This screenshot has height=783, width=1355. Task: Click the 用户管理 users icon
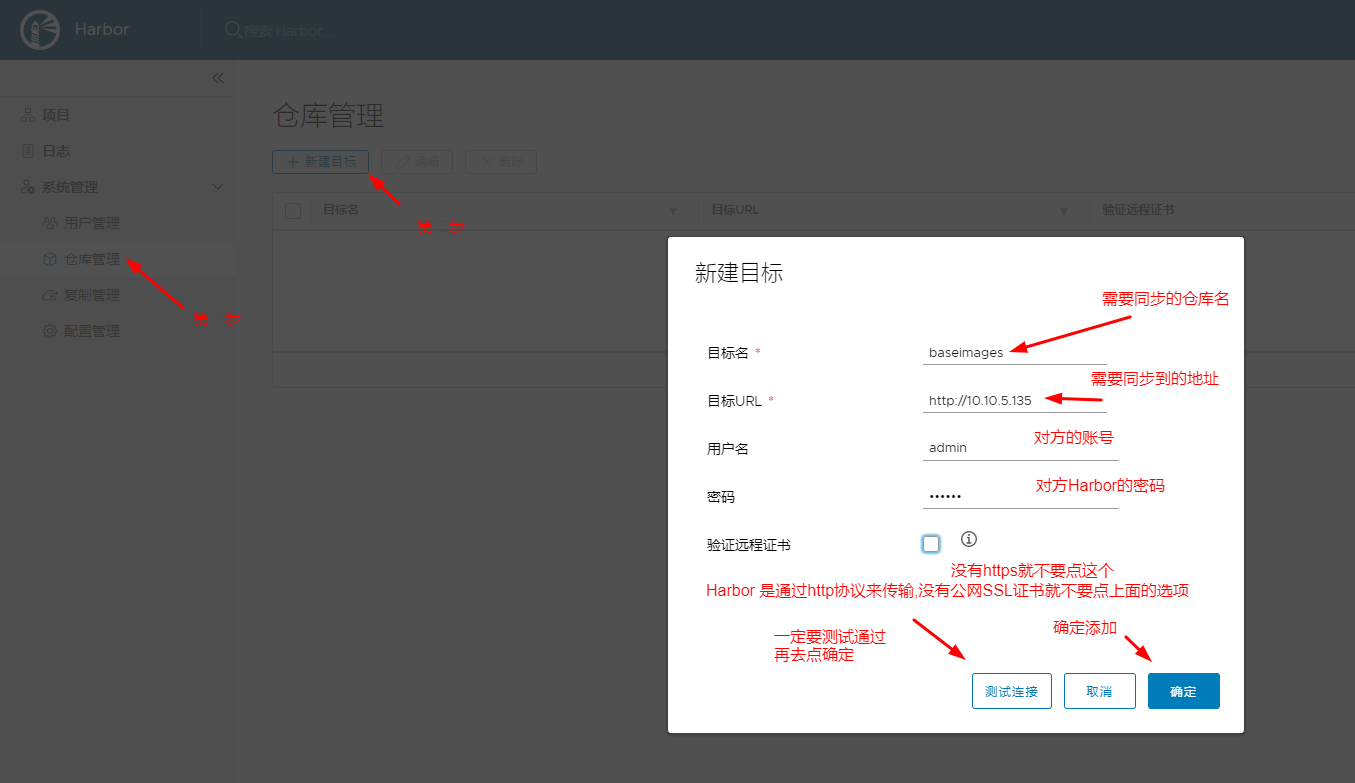[x=50, y=223]
